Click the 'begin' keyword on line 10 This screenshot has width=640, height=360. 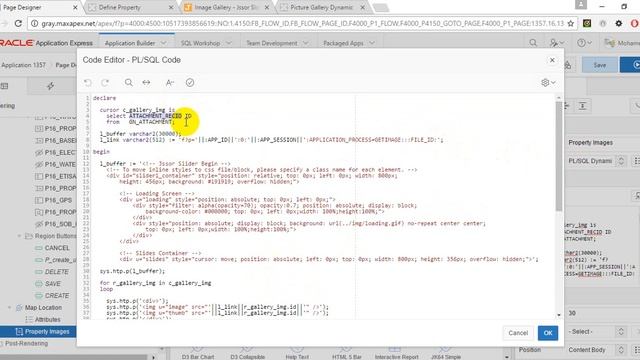click(x=101, y=152)
